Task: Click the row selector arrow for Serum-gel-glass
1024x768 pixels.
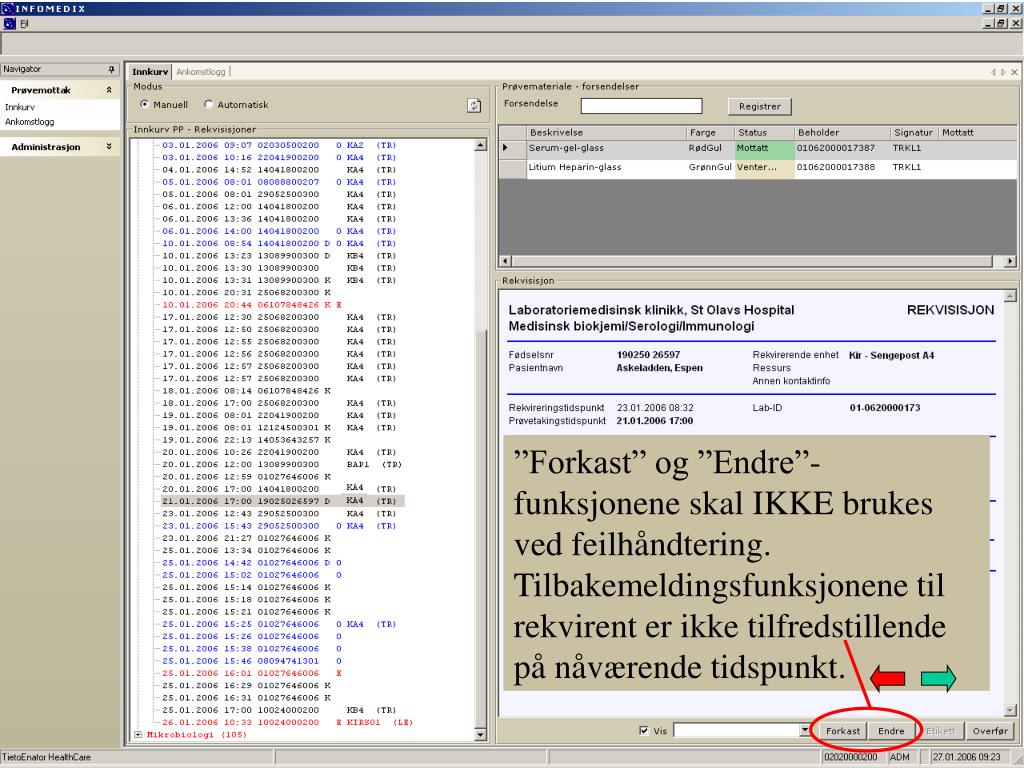Action: [x=505, y=148]
